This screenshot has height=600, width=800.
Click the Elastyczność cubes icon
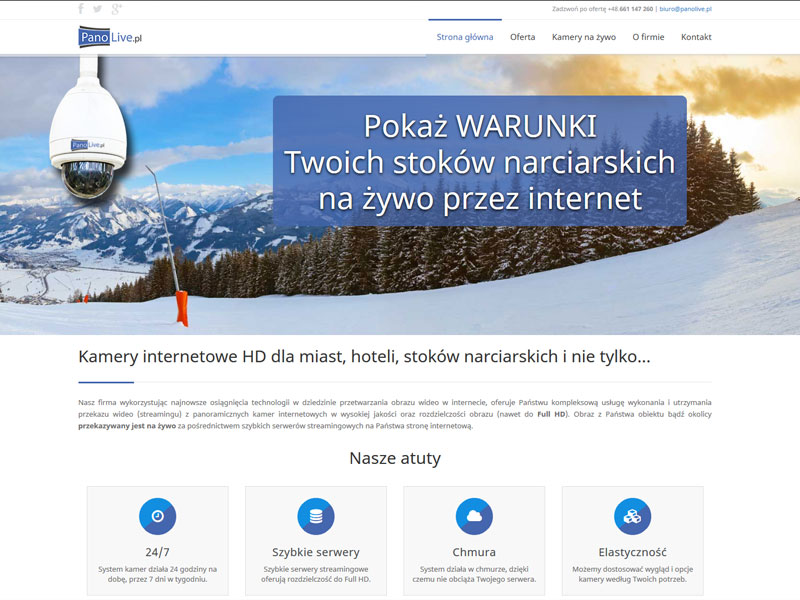pos(632,516)
